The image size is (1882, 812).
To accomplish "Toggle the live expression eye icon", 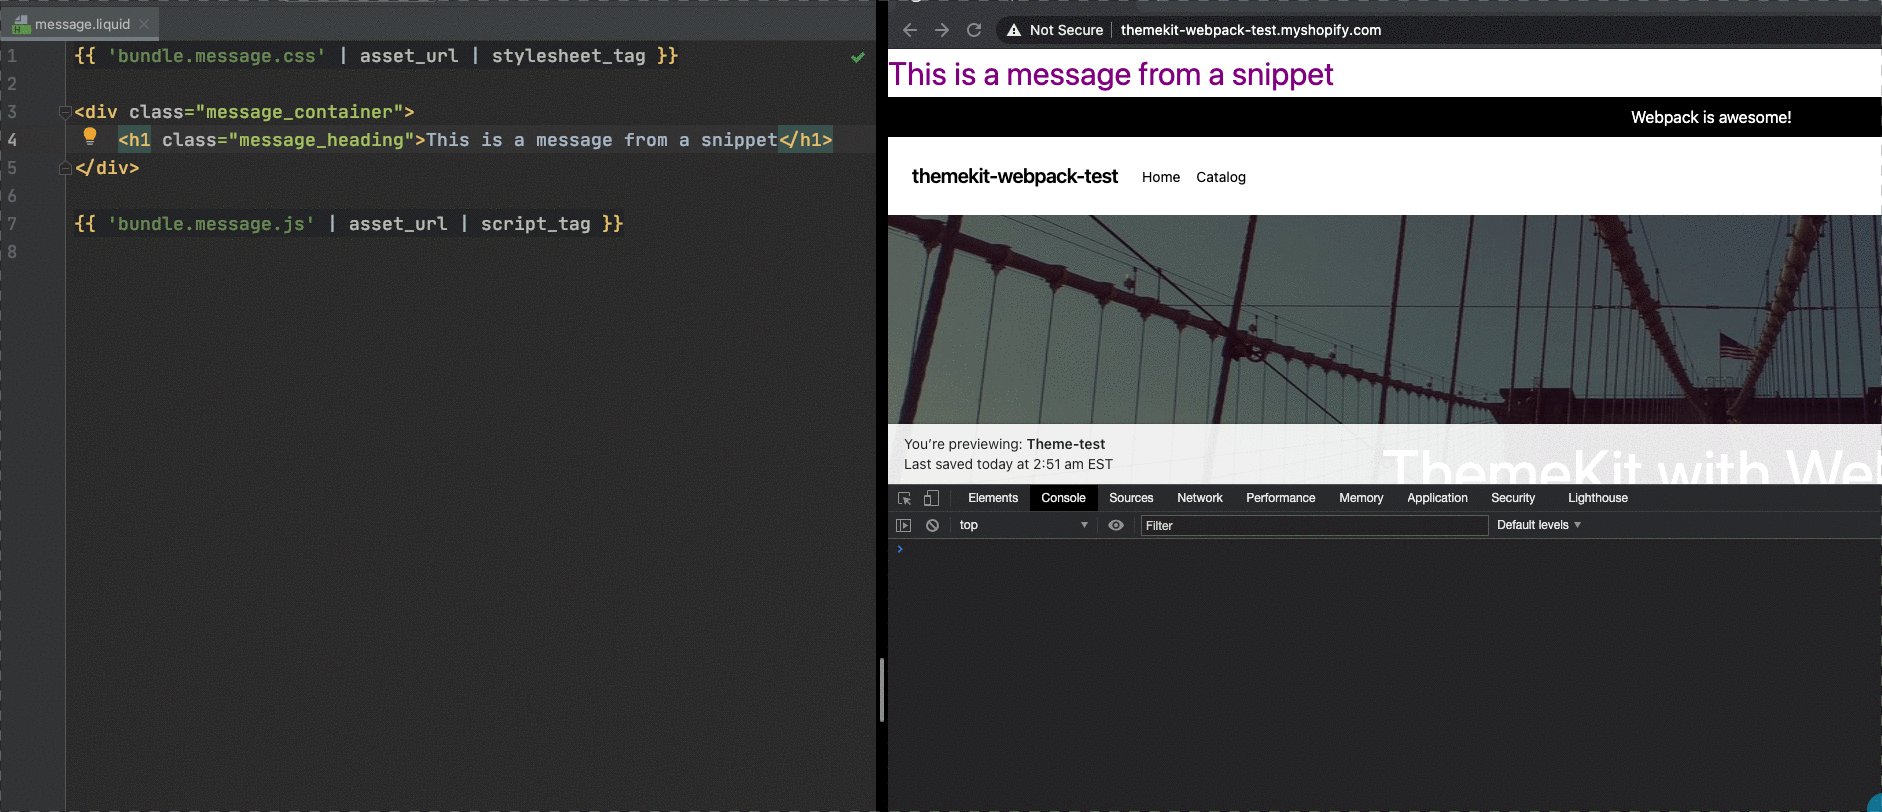I will (1116, 525).
